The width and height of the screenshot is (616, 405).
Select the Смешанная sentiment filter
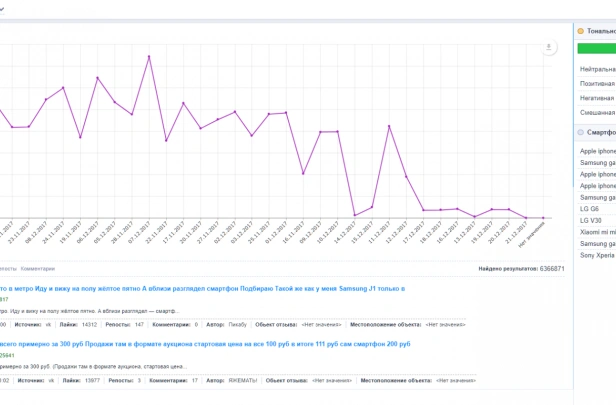pyautogui.click(x=597, y=113)
